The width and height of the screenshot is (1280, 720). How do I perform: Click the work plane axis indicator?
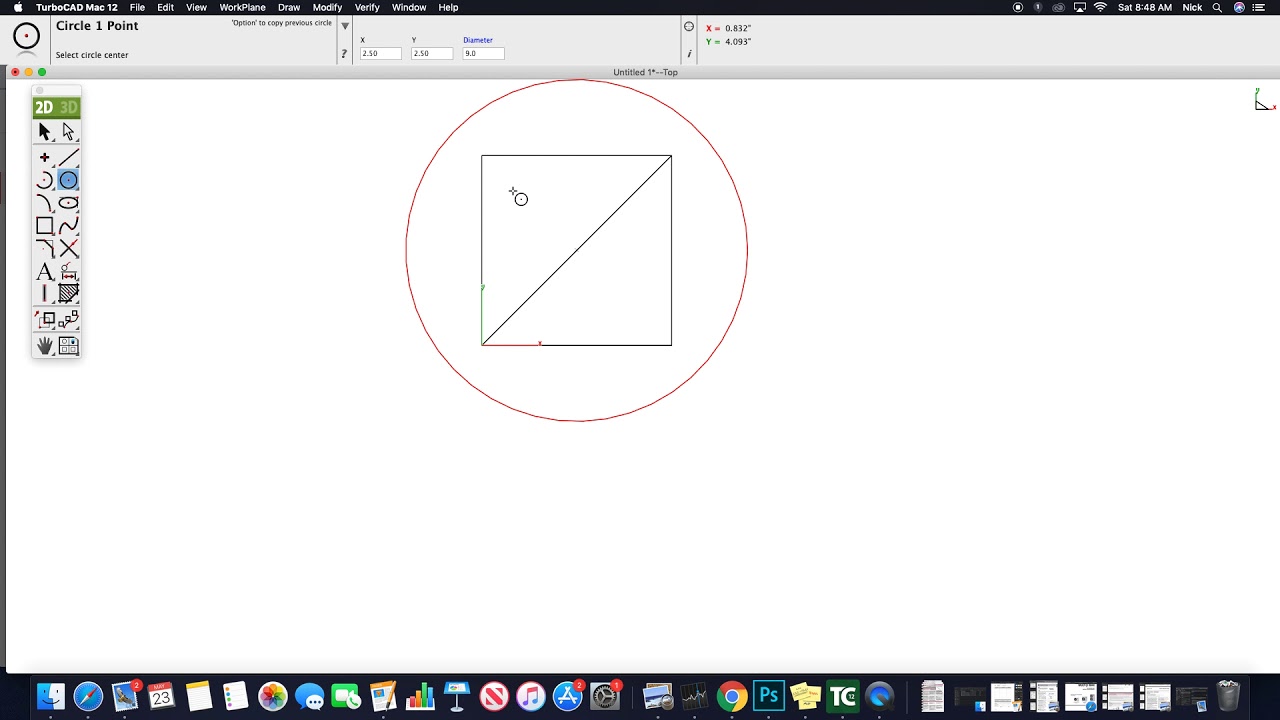pyautogui.click(x=1264, y=100)
